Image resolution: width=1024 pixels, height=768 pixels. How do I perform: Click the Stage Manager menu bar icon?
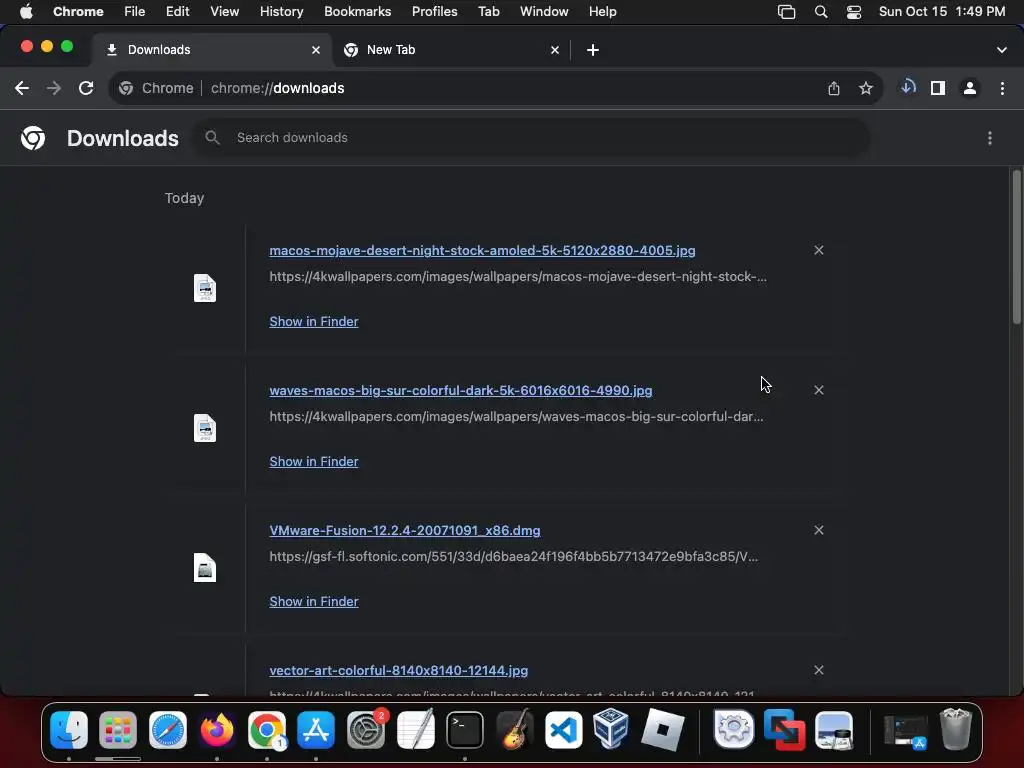[786, 12]
